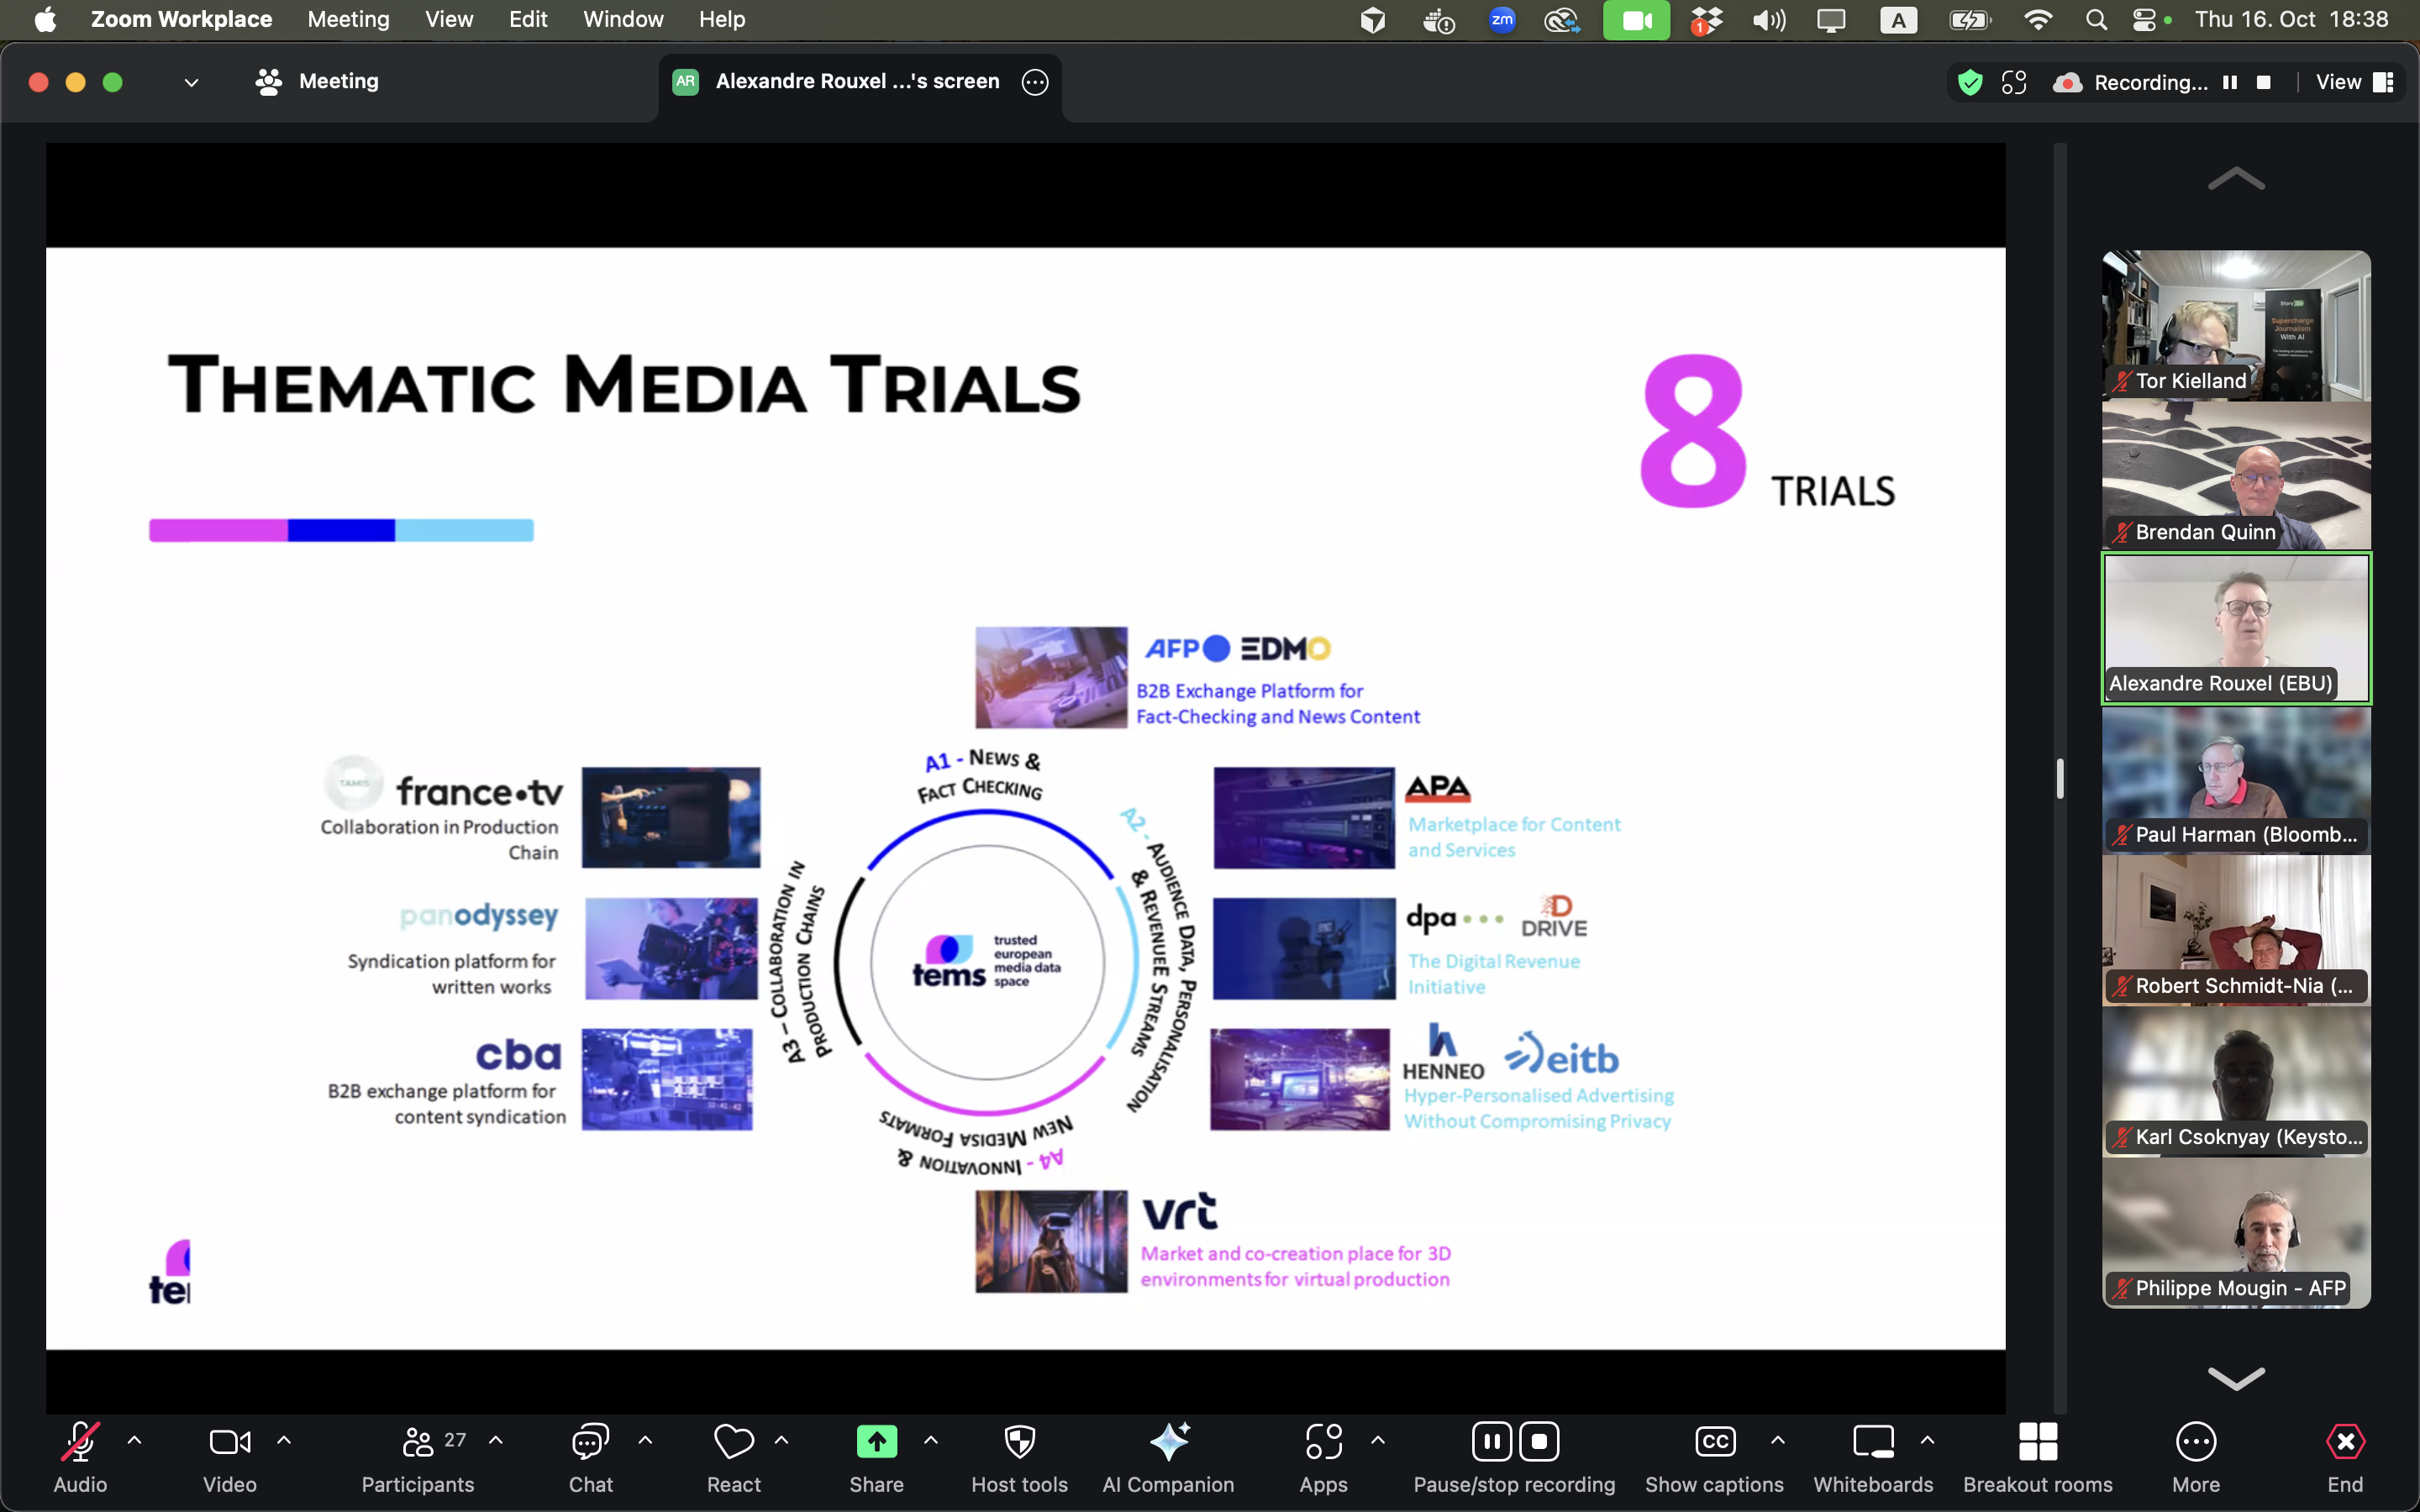Screen dimensions: 2420x1512
Task: Switch to Alexandre Rouxel's screen tab
Action: coord(857,82)
